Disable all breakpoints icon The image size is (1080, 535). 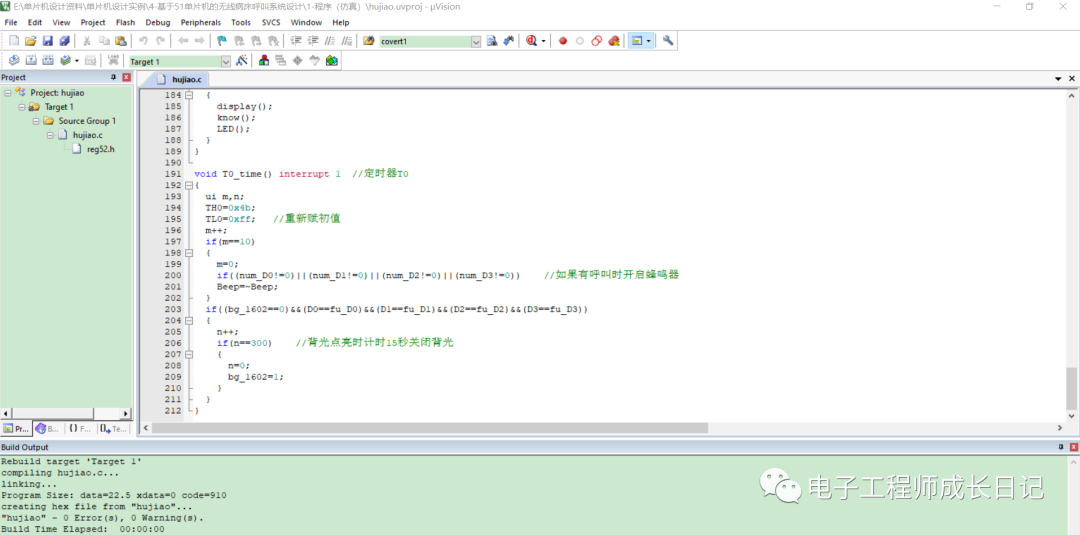596,41
